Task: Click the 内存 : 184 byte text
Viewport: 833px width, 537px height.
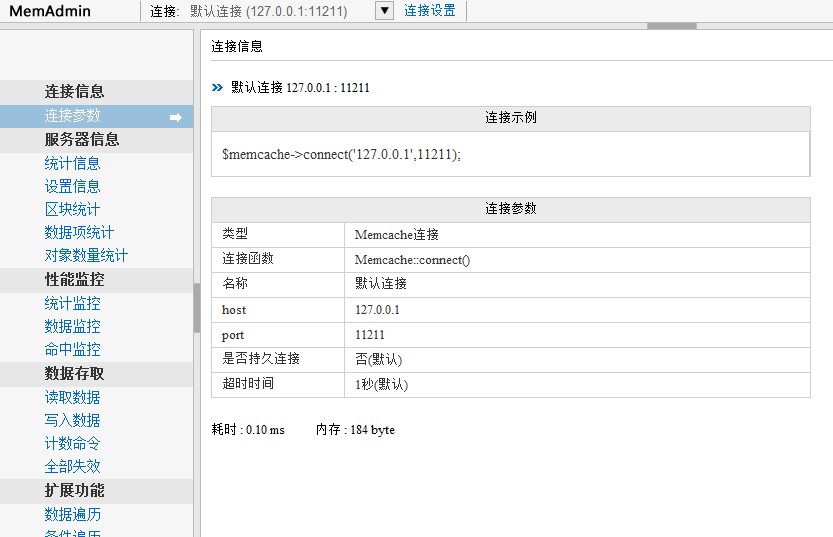Action: click(x=355, y=430)
